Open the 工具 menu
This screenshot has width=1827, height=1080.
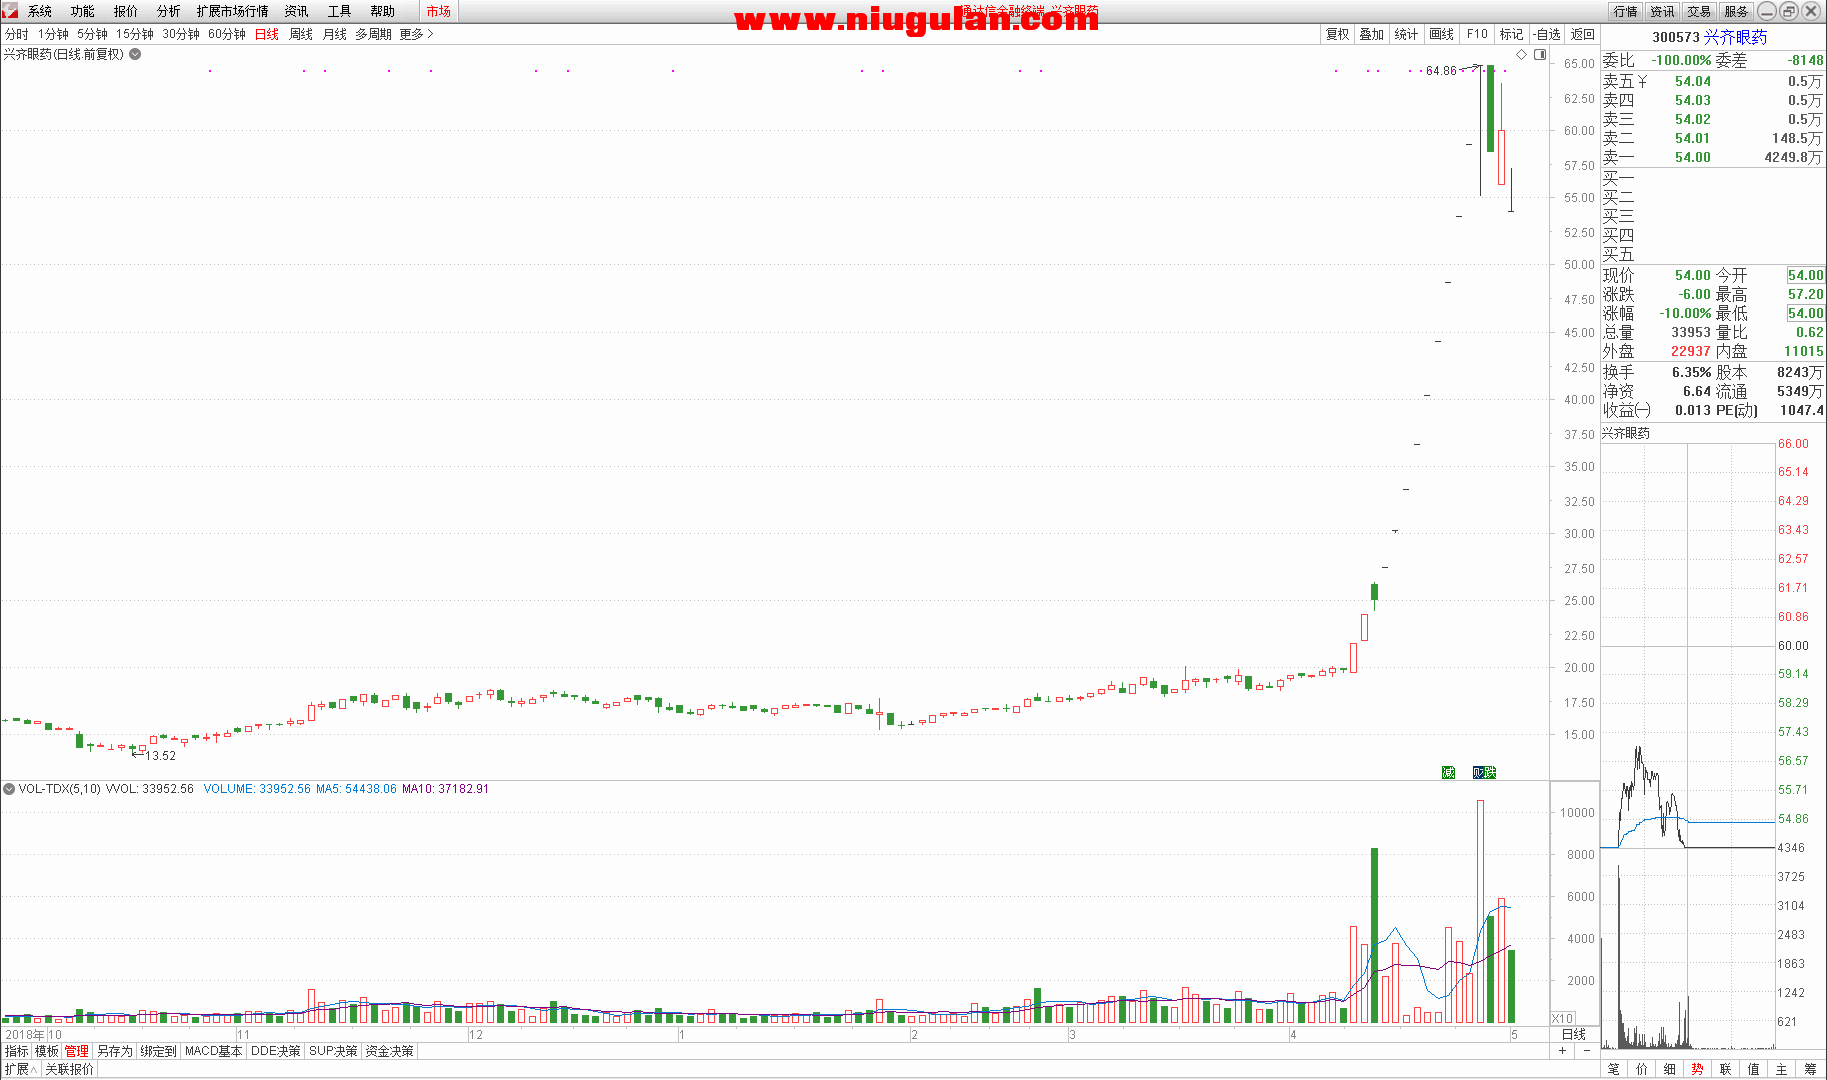340,11
